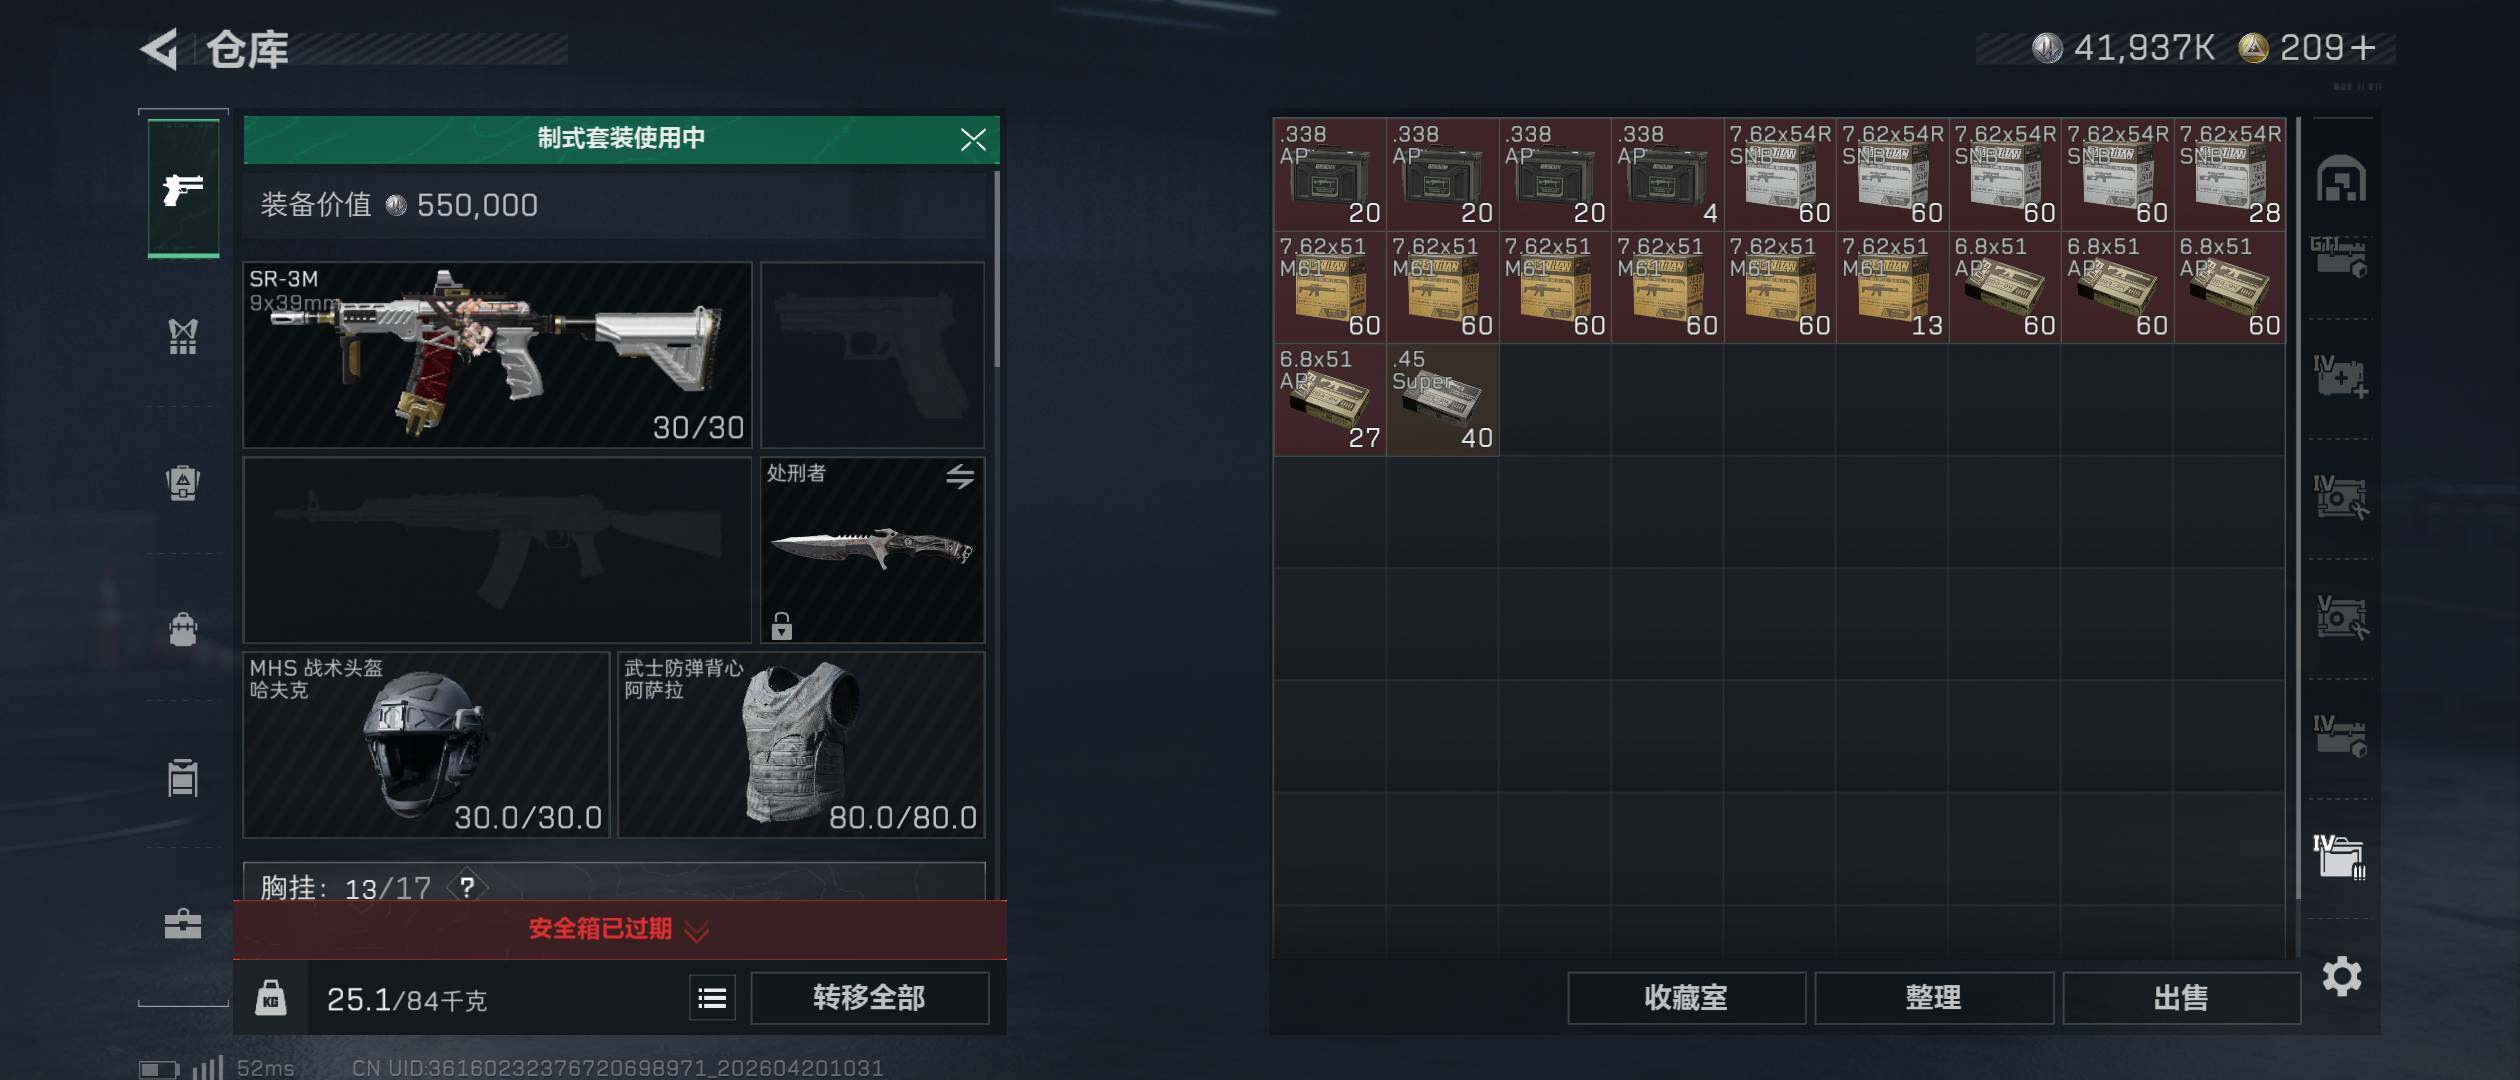Image resolution: width=2520 pixels, height=1080 pixels.
Task: Open the 收藏室 collection room
Action: (1686, 998)
